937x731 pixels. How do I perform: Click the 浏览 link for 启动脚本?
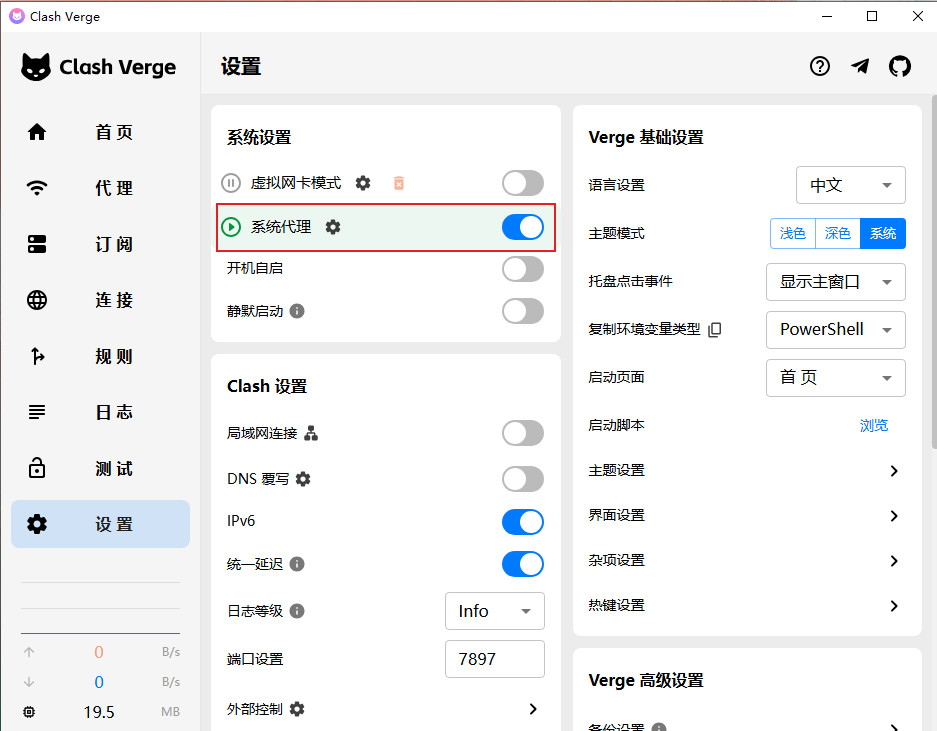point(873,425)
